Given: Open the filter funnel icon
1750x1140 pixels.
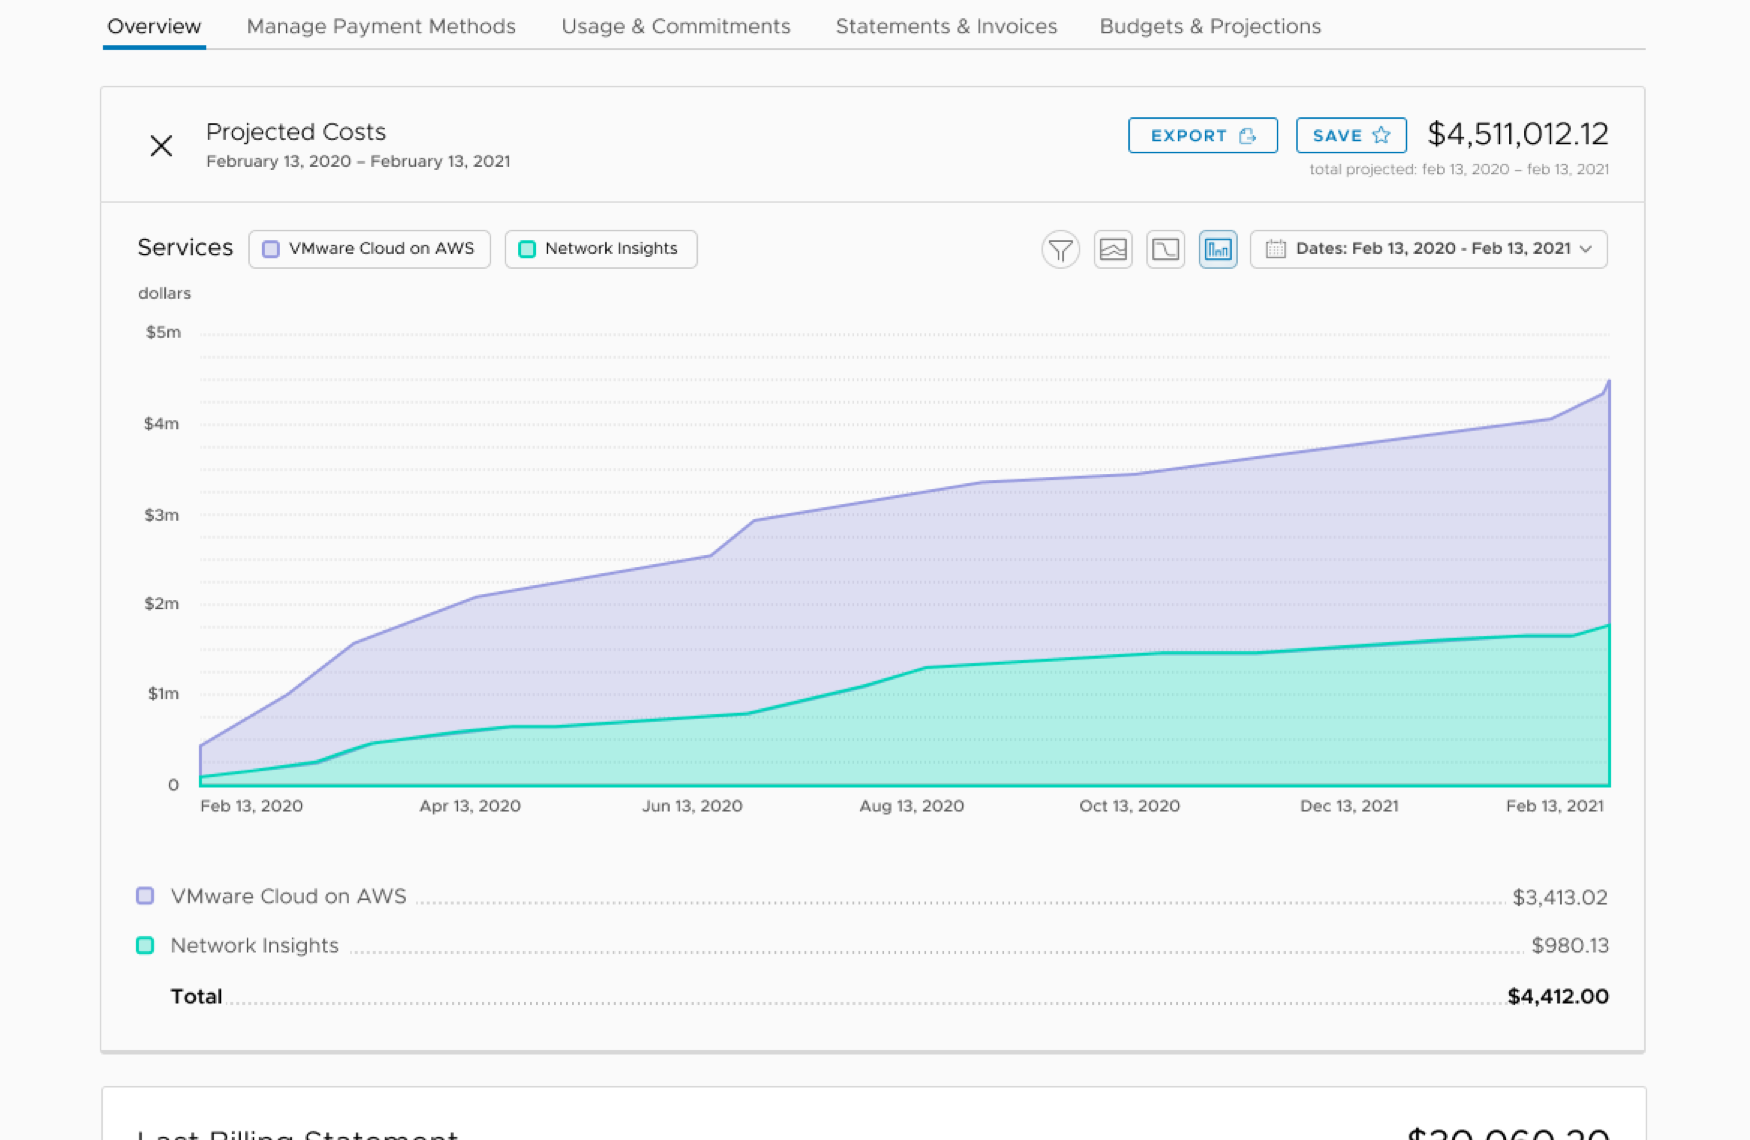Looking at the screenshot, I should point(1061,249).
